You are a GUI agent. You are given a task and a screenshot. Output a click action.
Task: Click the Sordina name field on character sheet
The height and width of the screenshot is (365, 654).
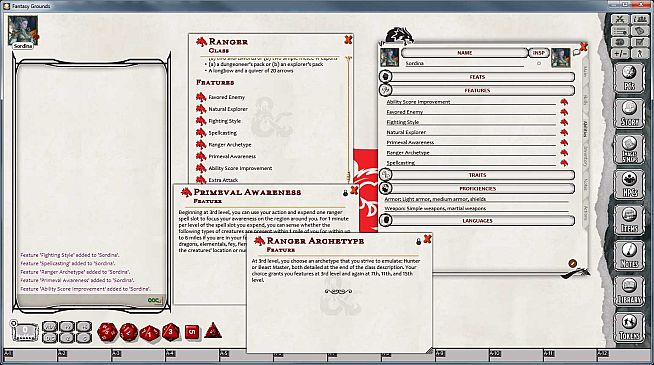pos(464,63)
